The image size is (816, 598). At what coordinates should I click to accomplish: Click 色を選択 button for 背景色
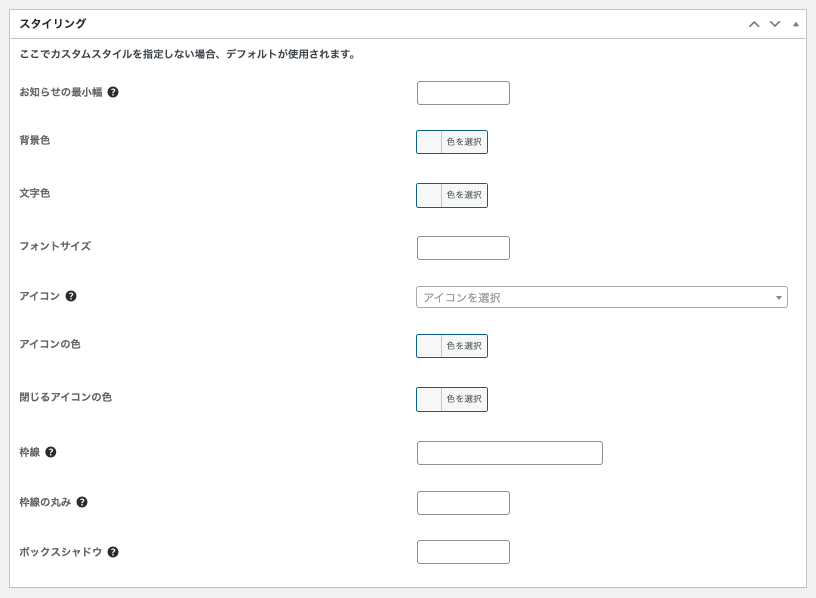464,142
